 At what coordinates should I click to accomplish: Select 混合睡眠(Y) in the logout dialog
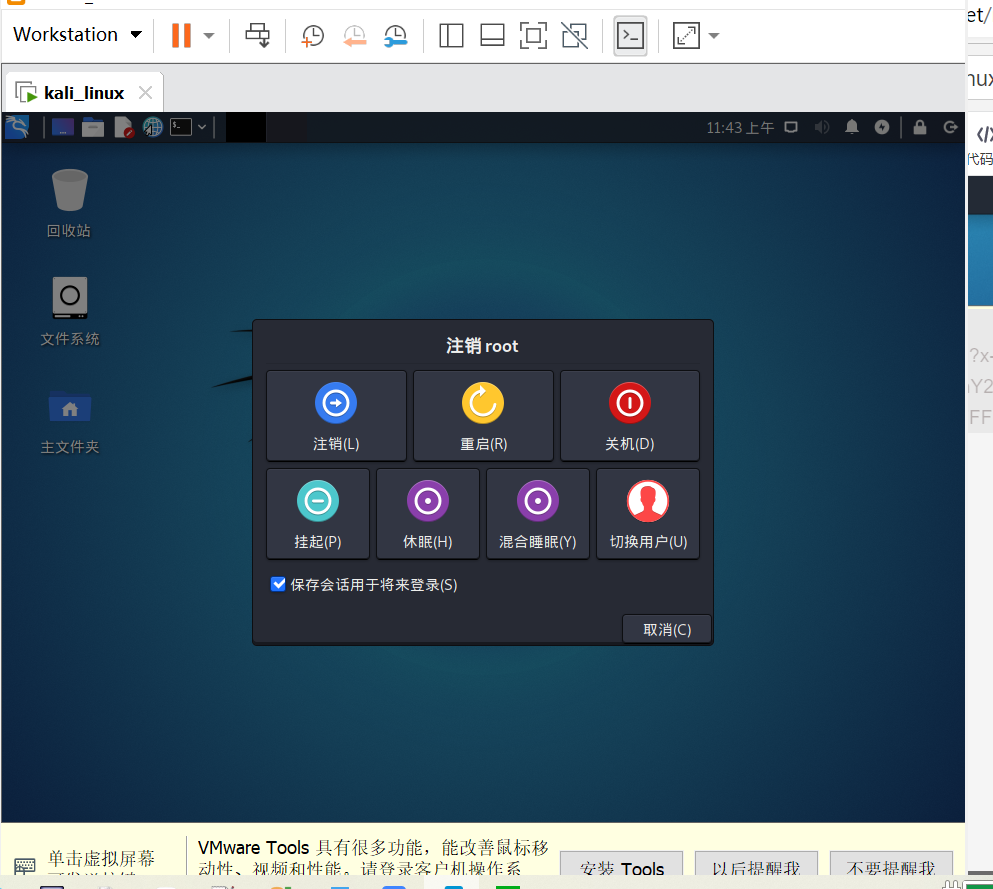[537, 513]
